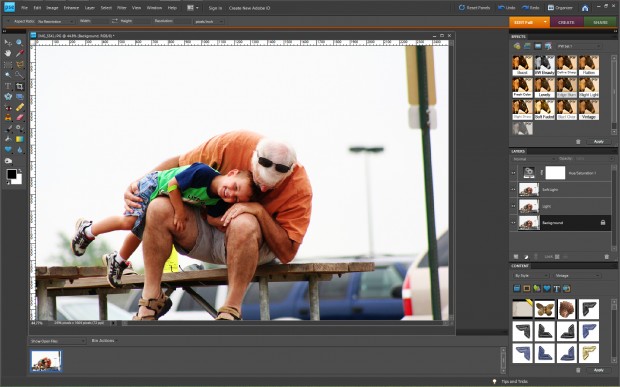The height and width of the screenshot is (387, 620).
Task: Select the Horizontal Type tool
Action: [8, 86]
